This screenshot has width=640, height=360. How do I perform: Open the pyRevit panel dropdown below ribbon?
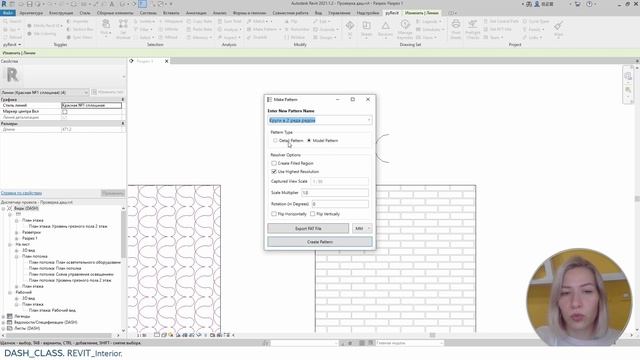[12, 44]
